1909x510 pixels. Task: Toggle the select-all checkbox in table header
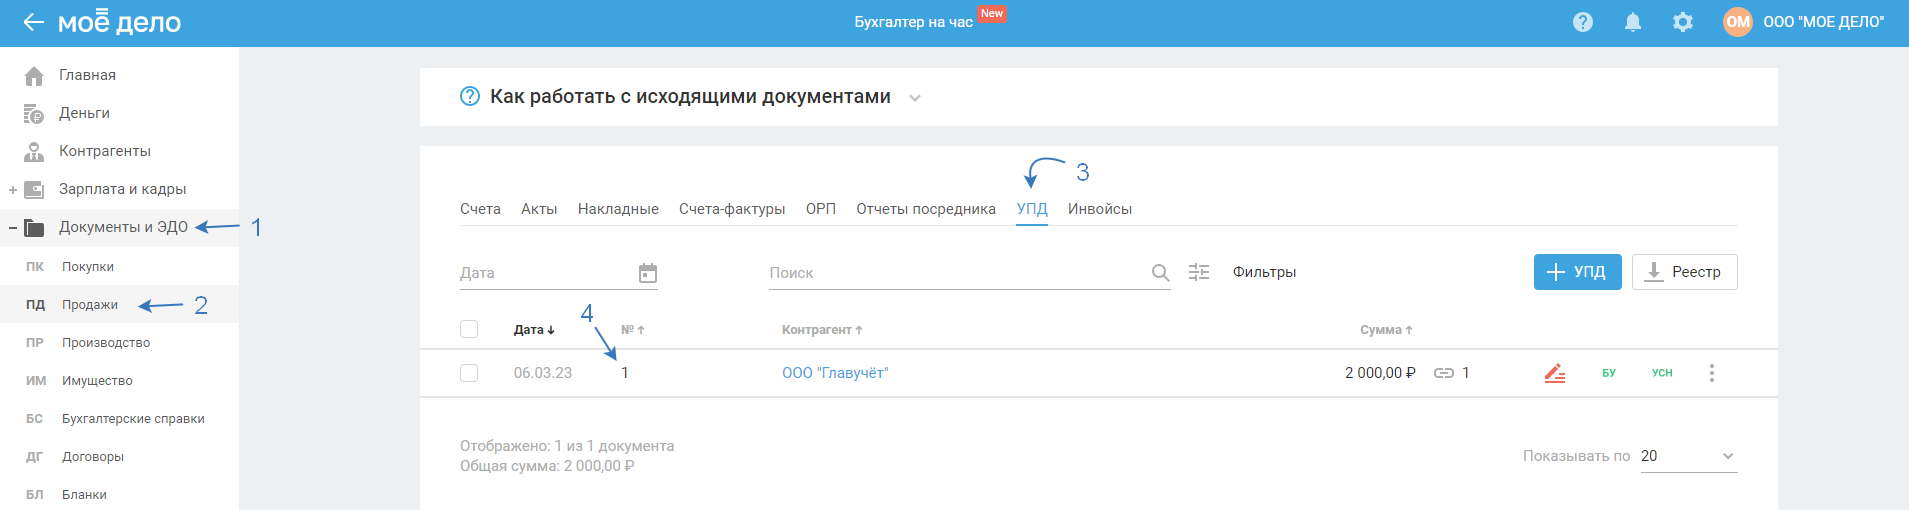coord(469,329)
